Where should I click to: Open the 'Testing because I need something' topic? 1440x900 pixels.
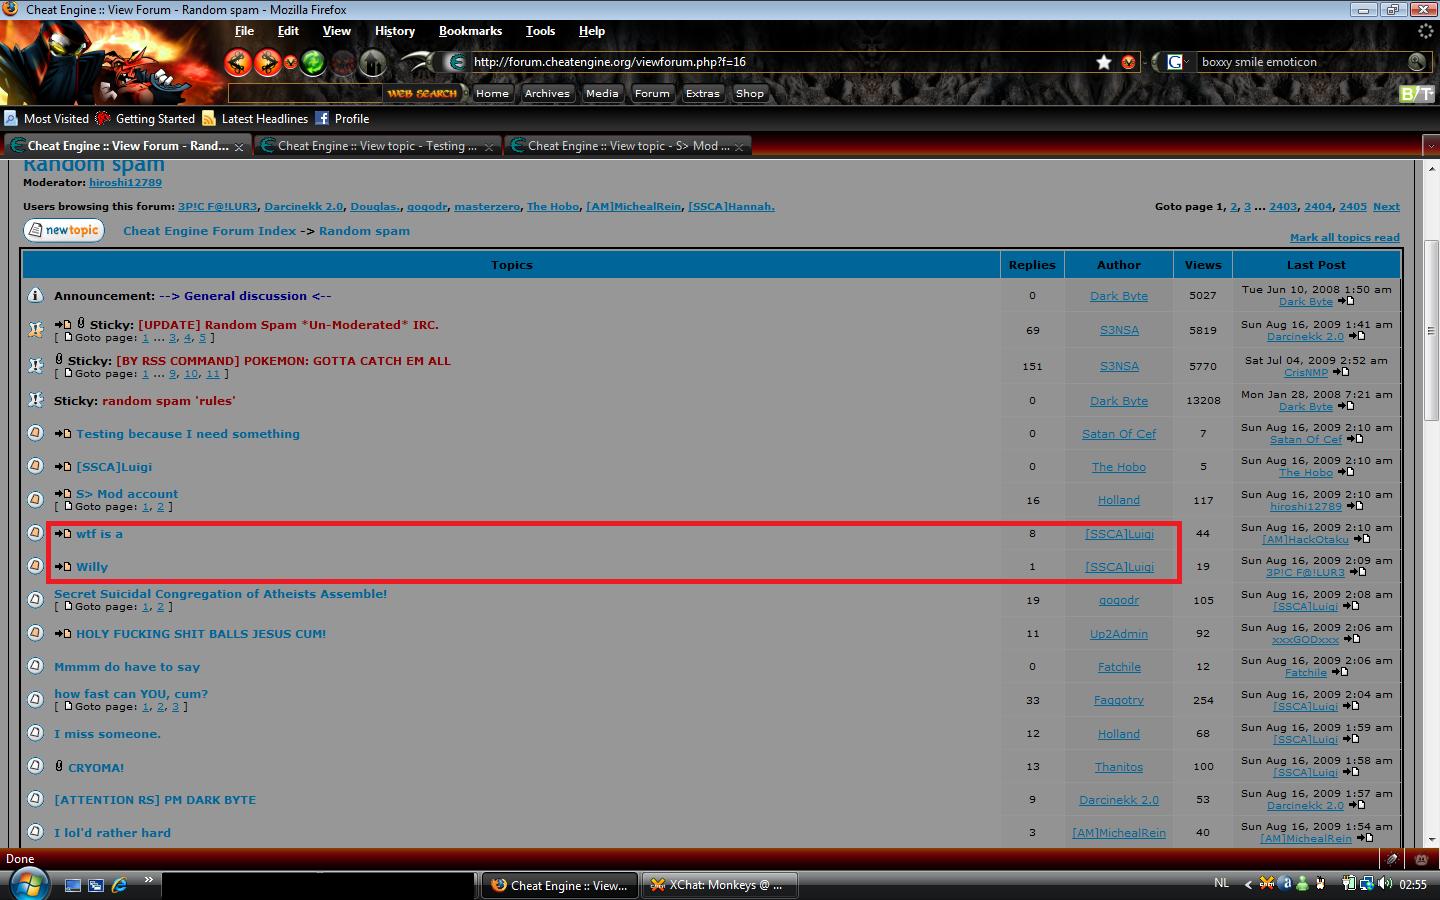(188, 434)
